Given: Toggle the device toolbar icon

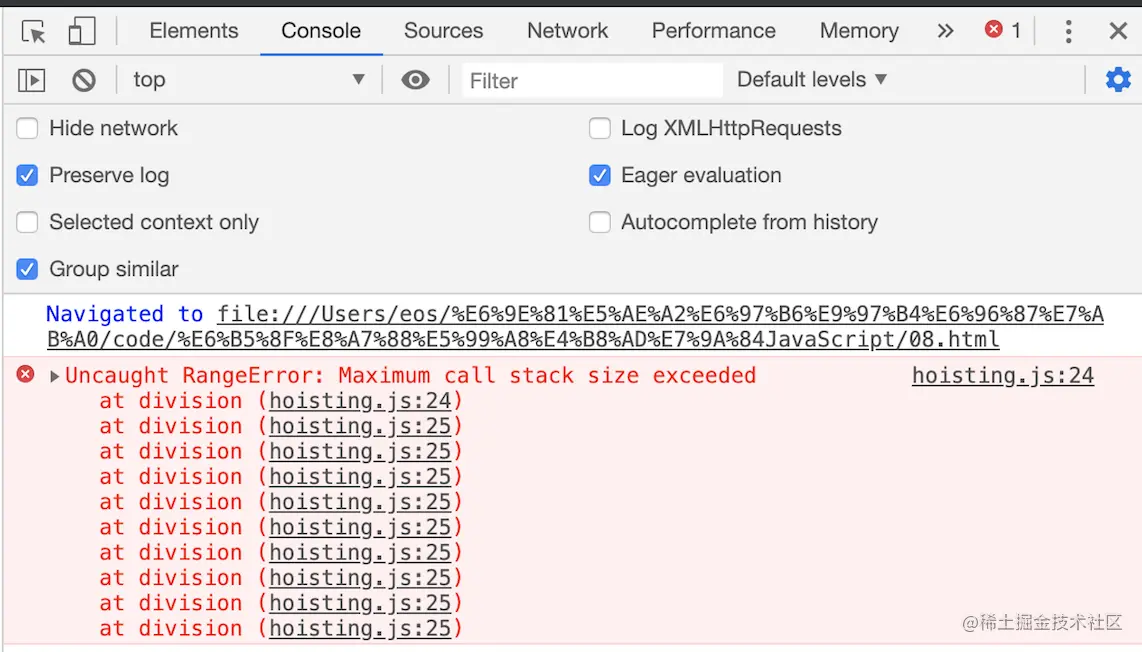Looking at the screenshot, I should (81, 31).
